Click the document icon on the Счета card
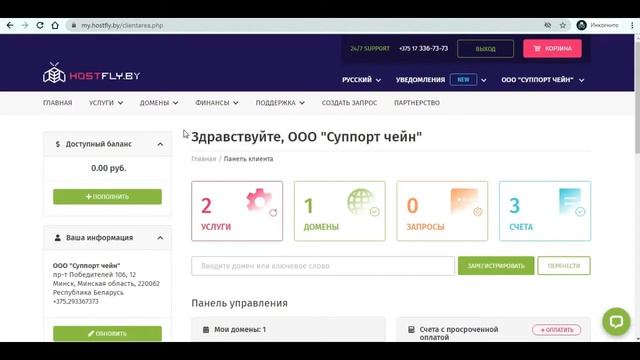640x360 pixels. click(570, 201)
